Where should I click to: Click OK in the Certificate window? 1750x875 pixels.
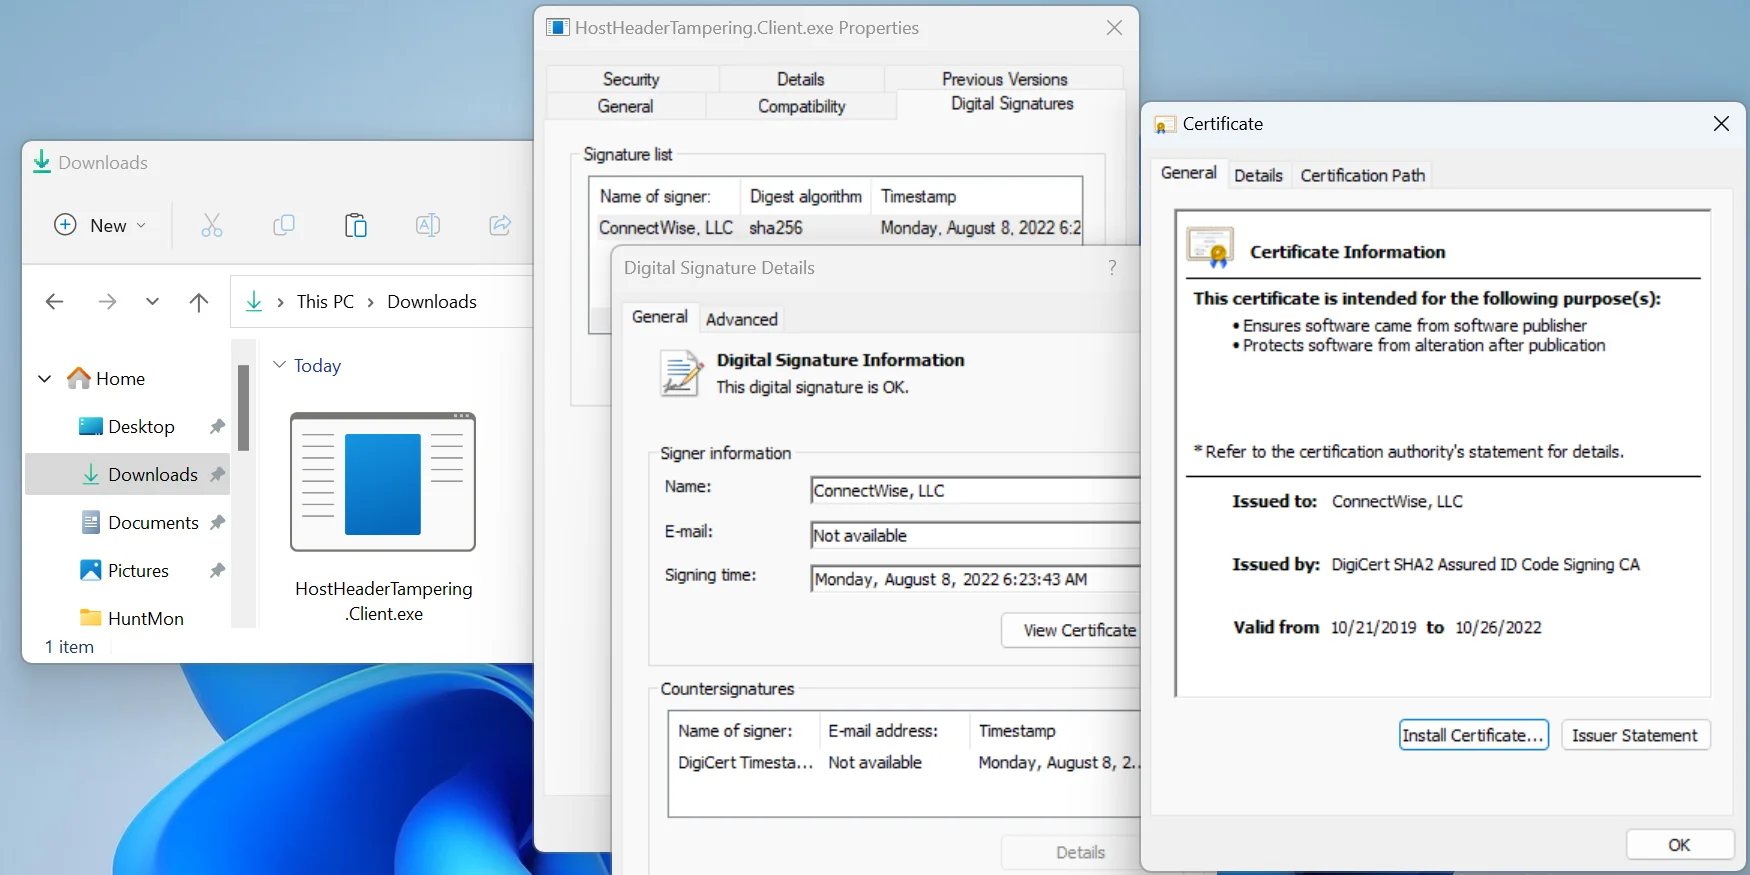pyautogui.click(x=1680, y=845)
